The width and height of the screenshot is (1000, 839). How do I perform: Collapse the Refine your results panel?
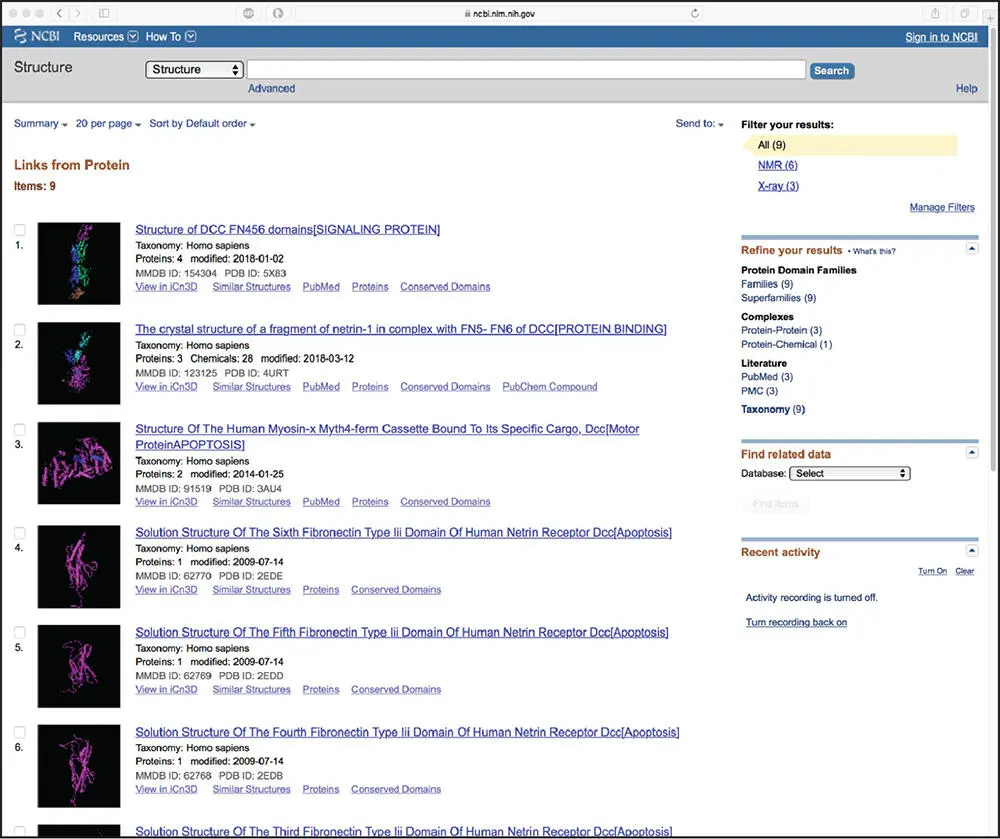[971, 249]
